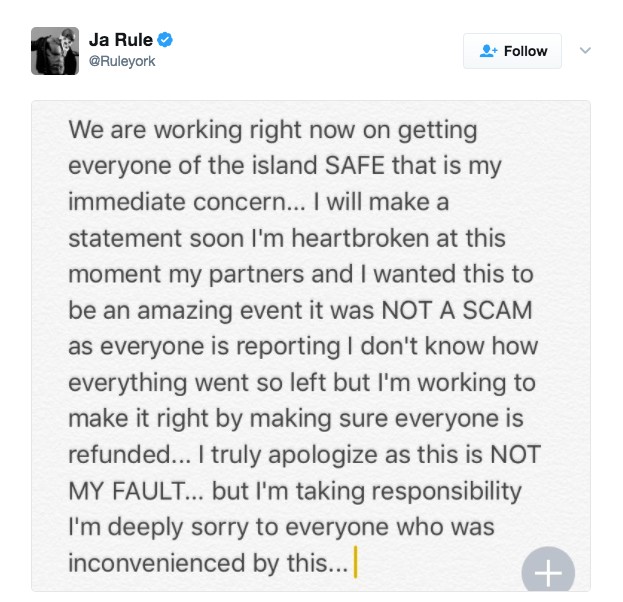Expand the chevron menu beside Follow
The height and width of the screenshot is (602, 623).
pyautogui.click(x=585, y=50)
